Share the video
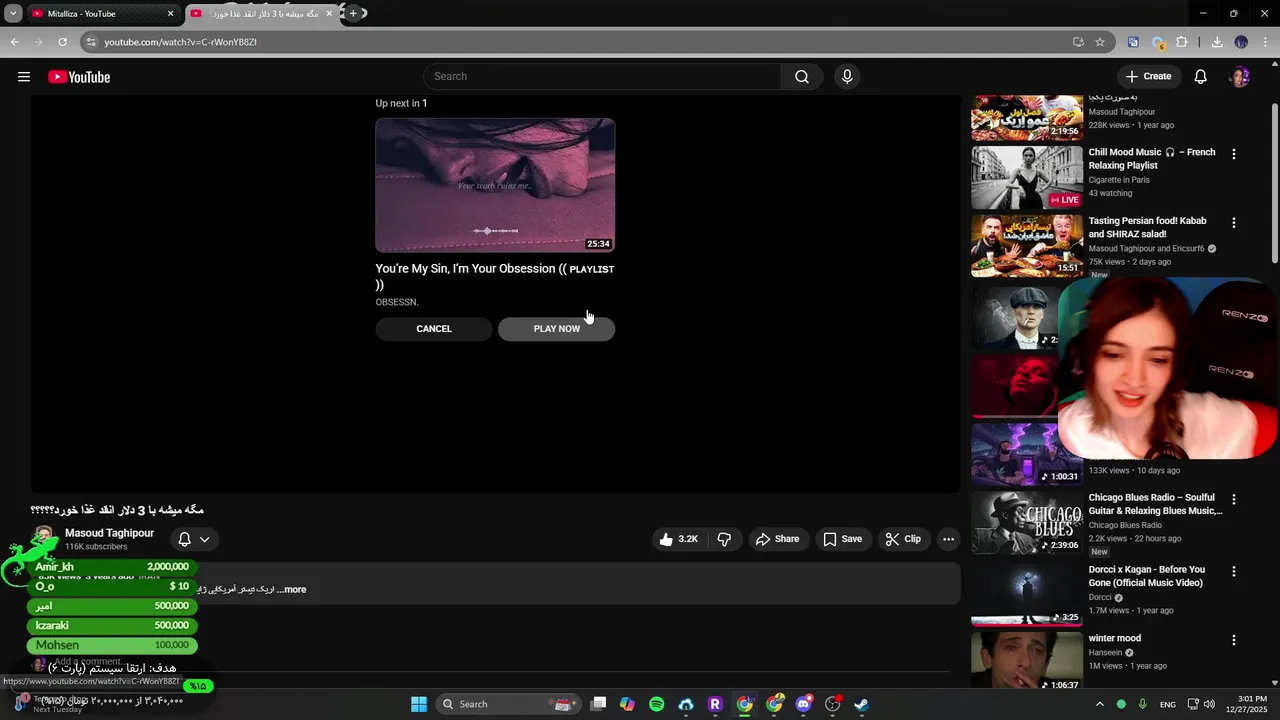Image resolution: width=1280 pixels, height=720 pixels. [x=777, y=539]
